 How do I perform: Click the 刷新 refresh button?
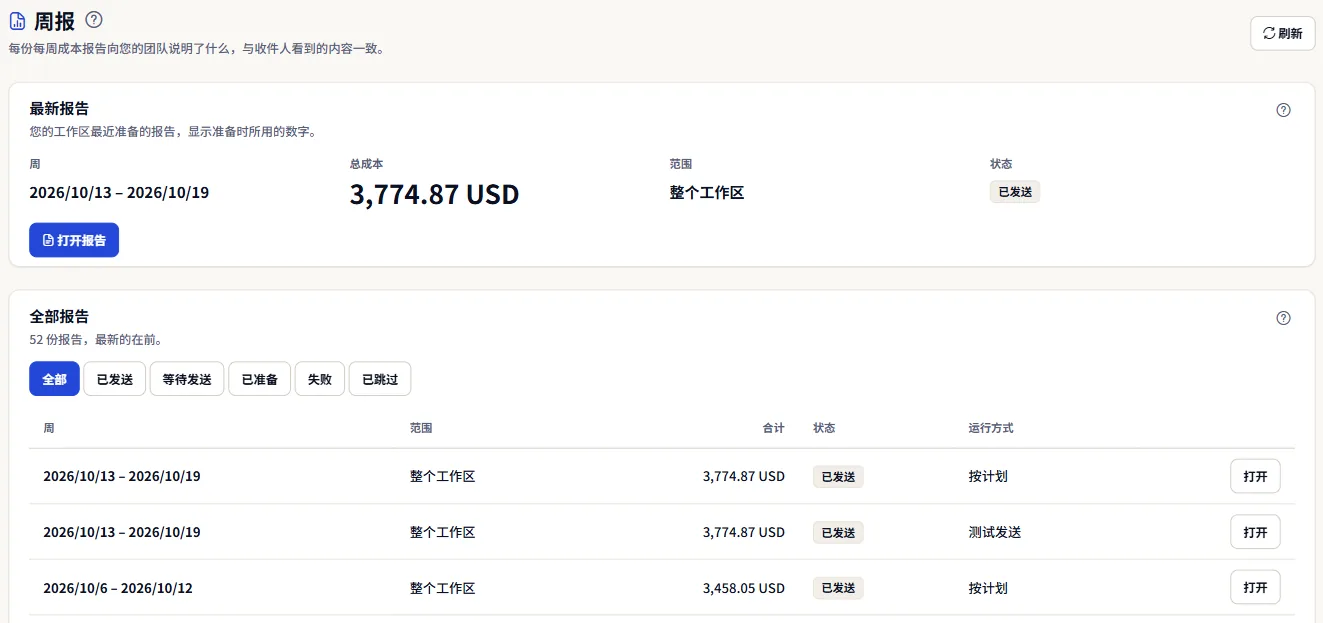point(1283,33)
